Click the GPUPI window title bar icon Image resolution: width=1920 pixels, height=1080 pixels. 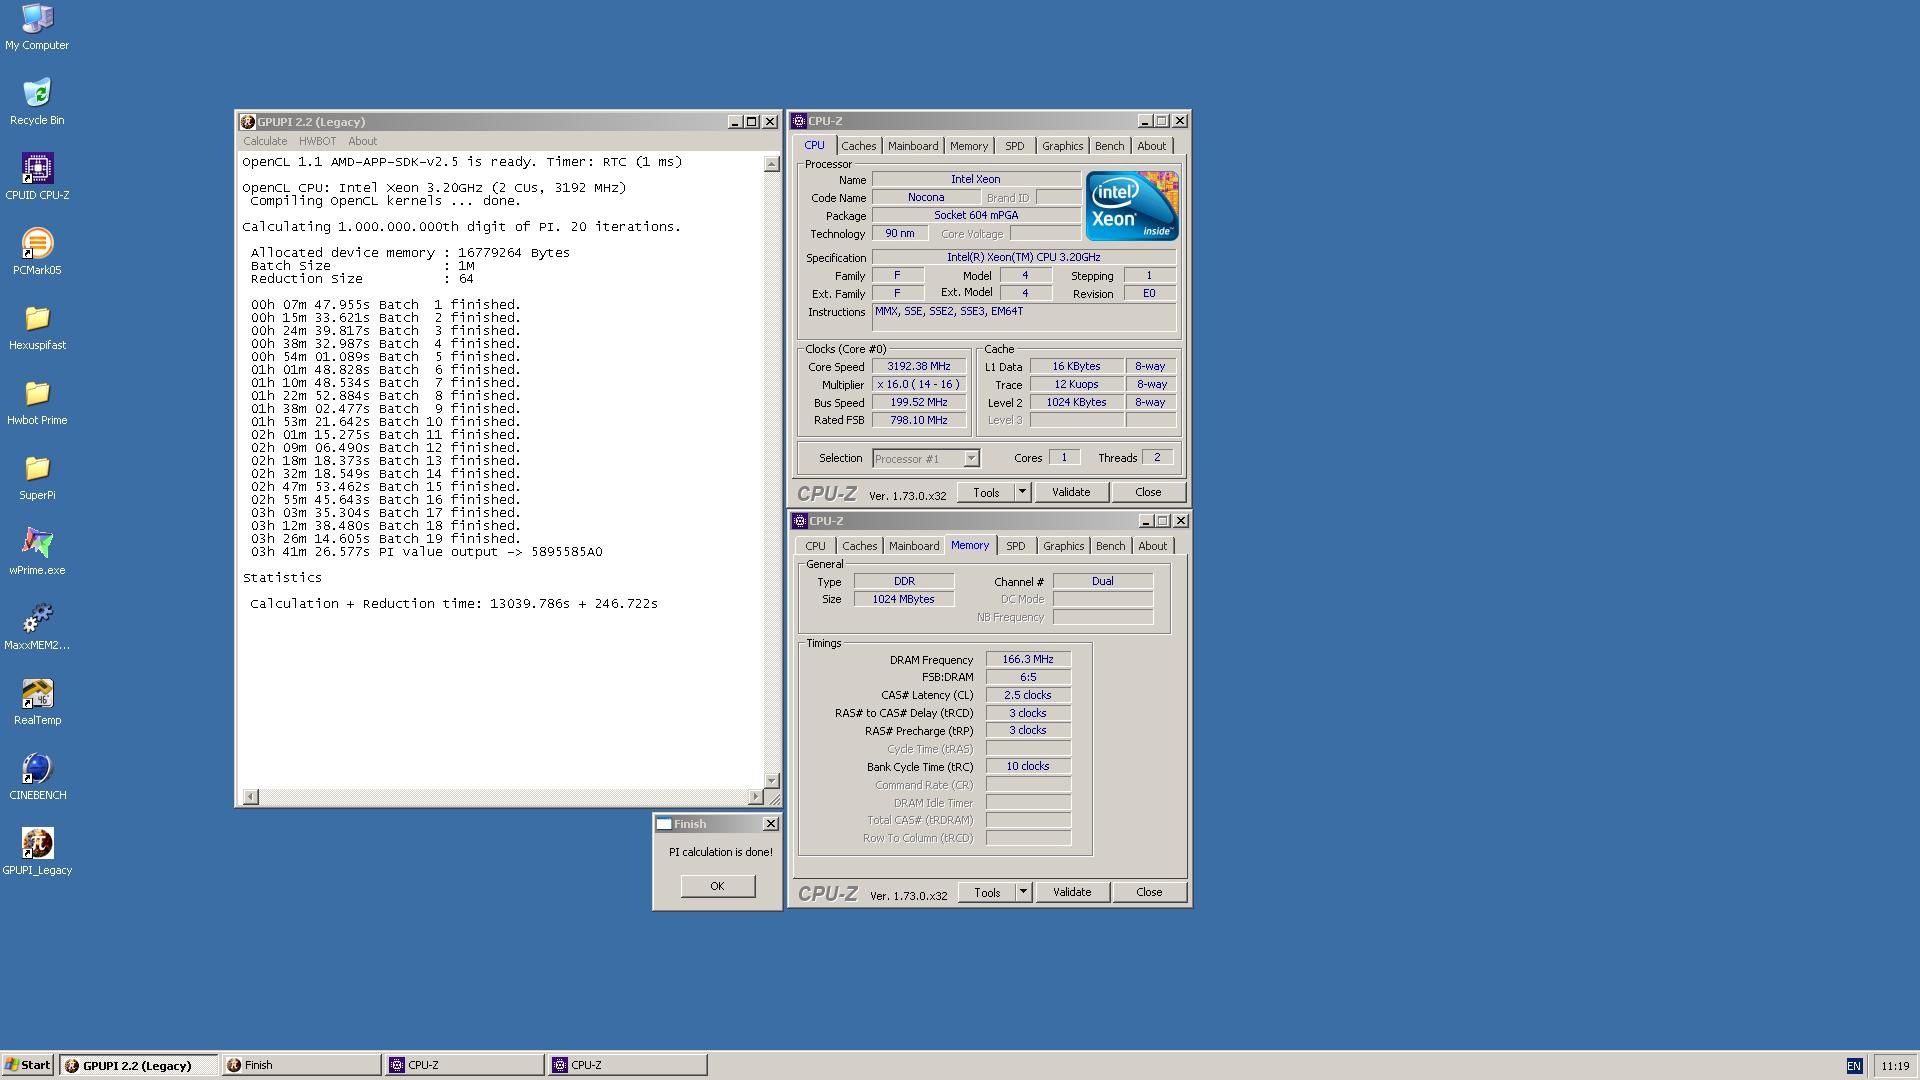click(248, 122)
